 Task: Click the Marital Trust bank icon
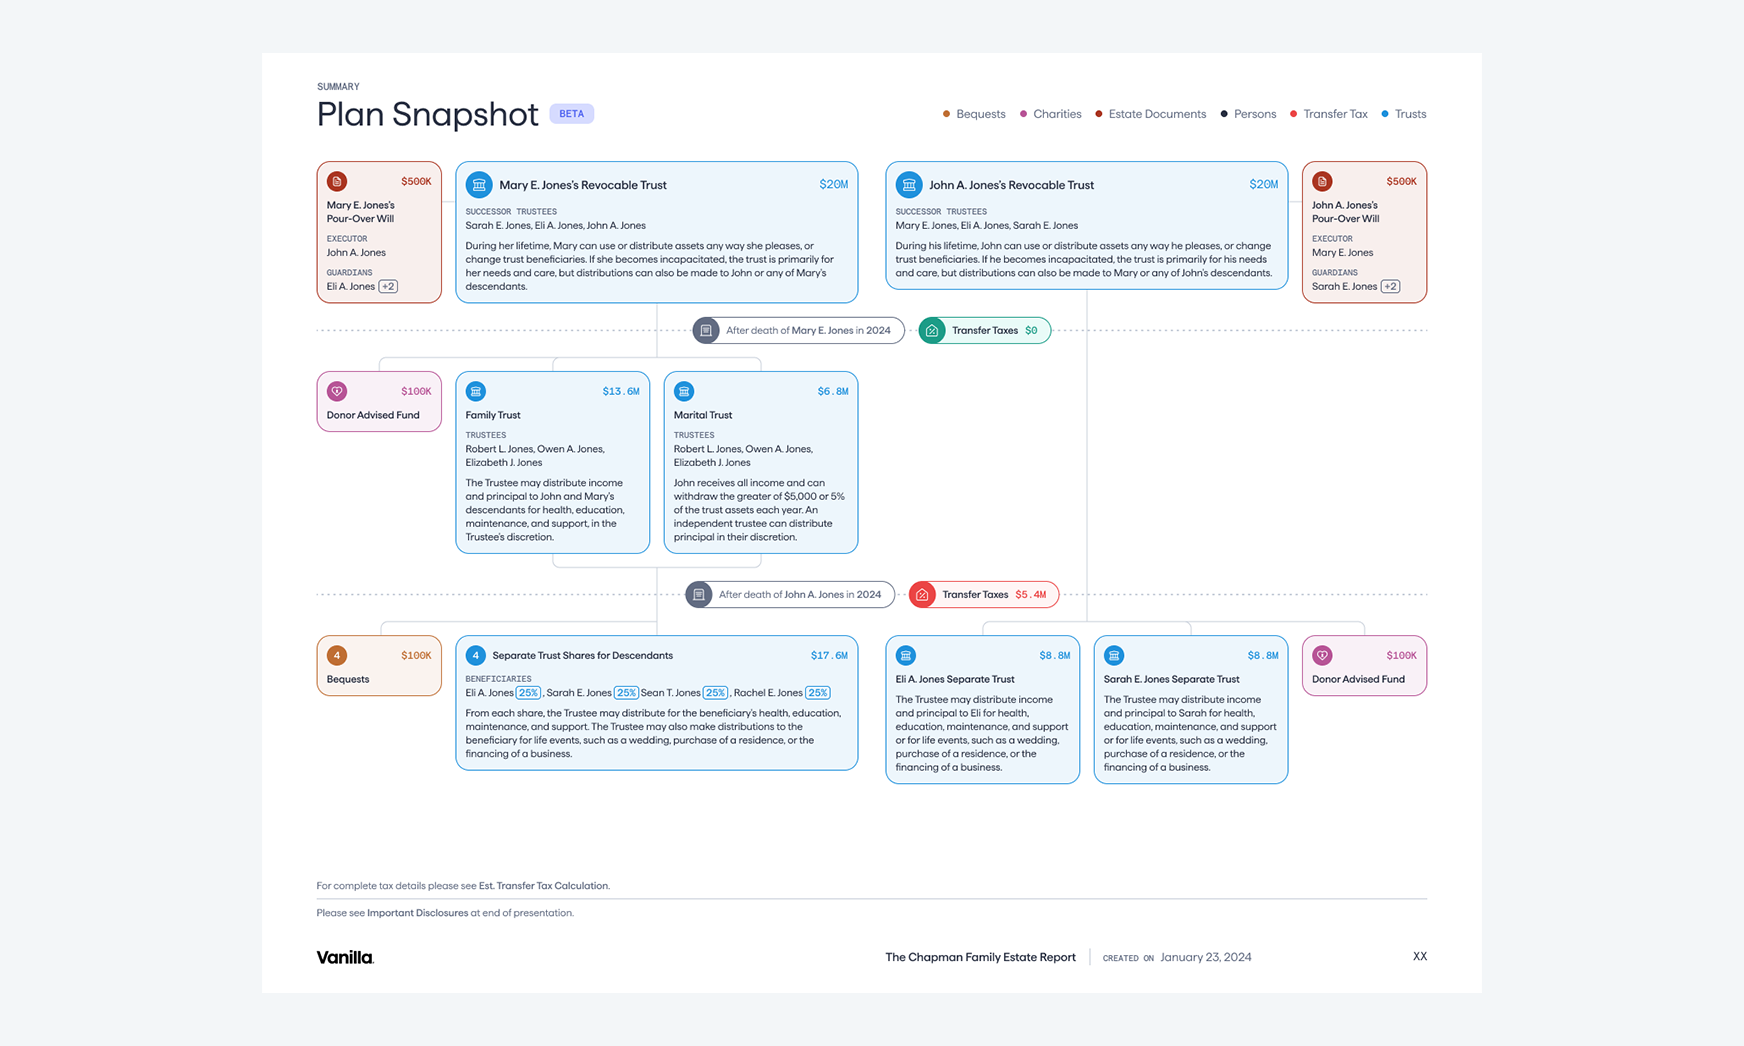point(684,391)
